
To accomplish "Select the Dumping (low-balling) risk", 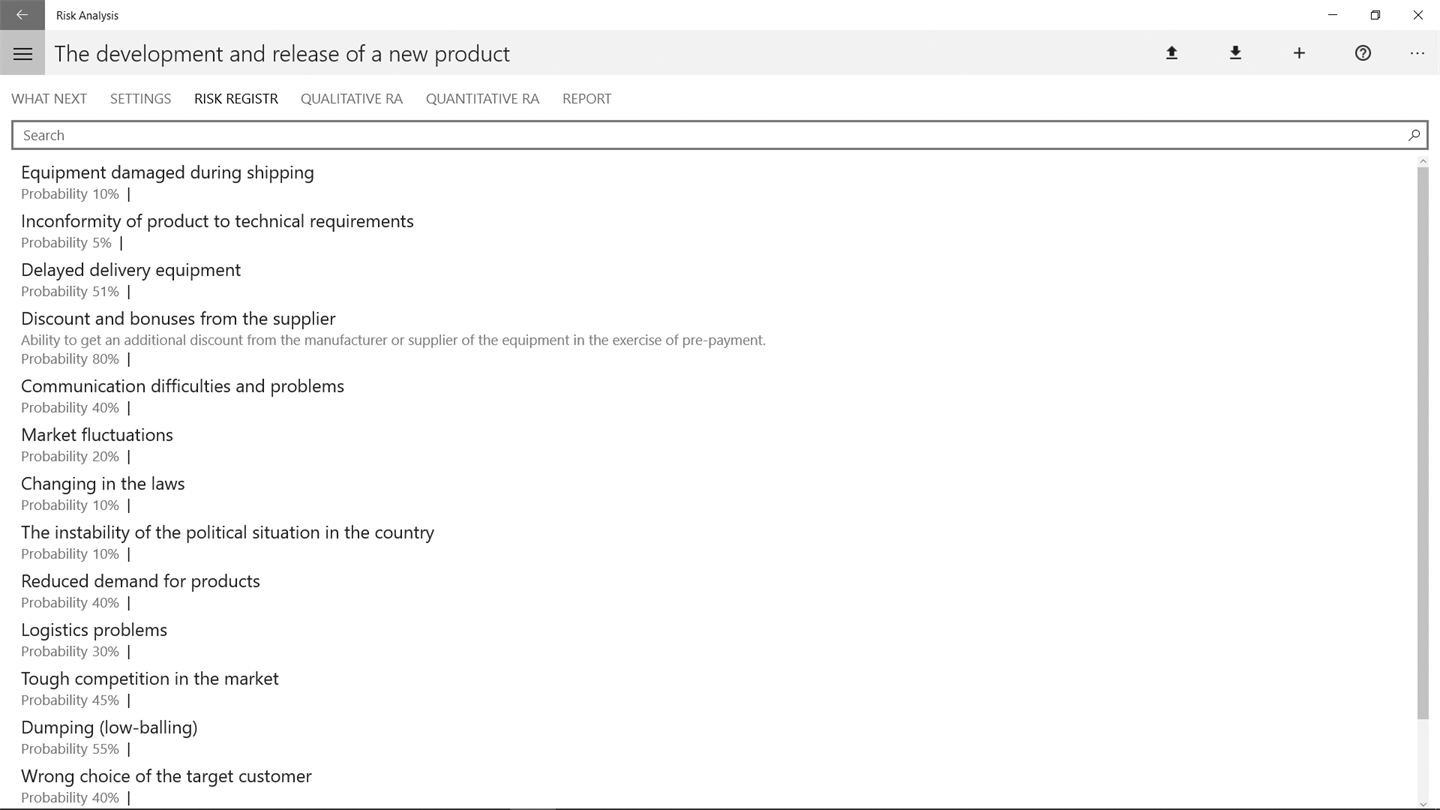I will (109, 728).
